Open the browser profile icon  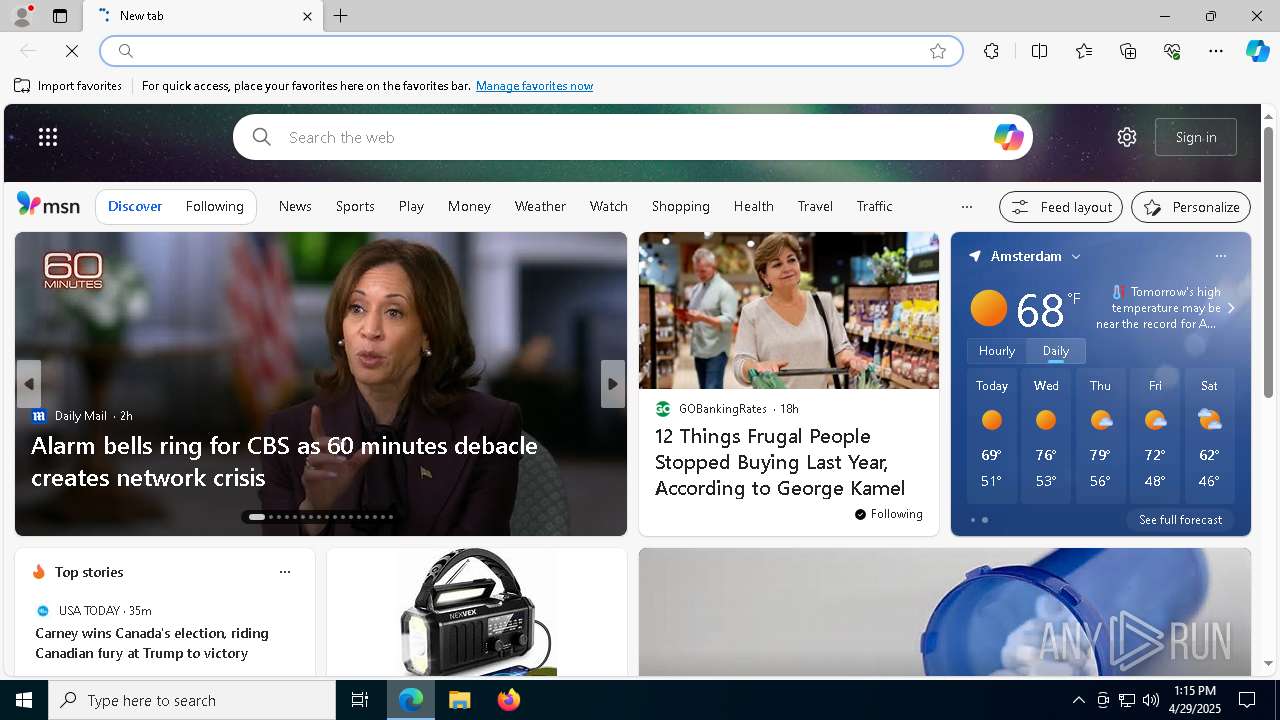click(x=21, y=16)
